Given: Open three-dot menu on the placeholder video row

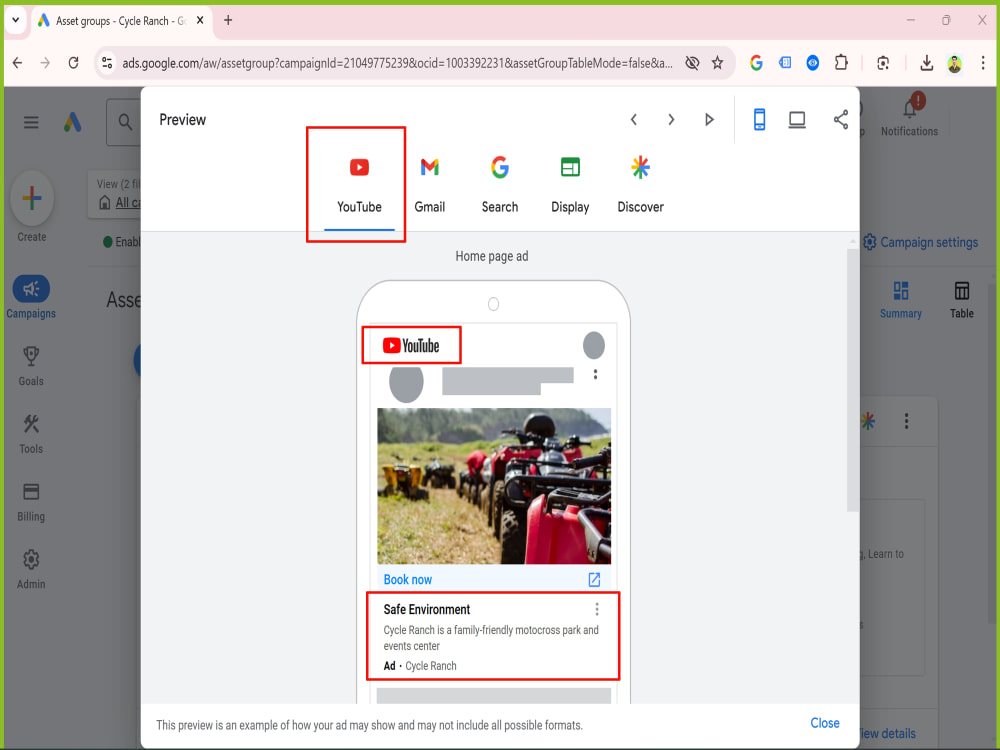Looking at the screenshot, I should click(x=595, y=374).
